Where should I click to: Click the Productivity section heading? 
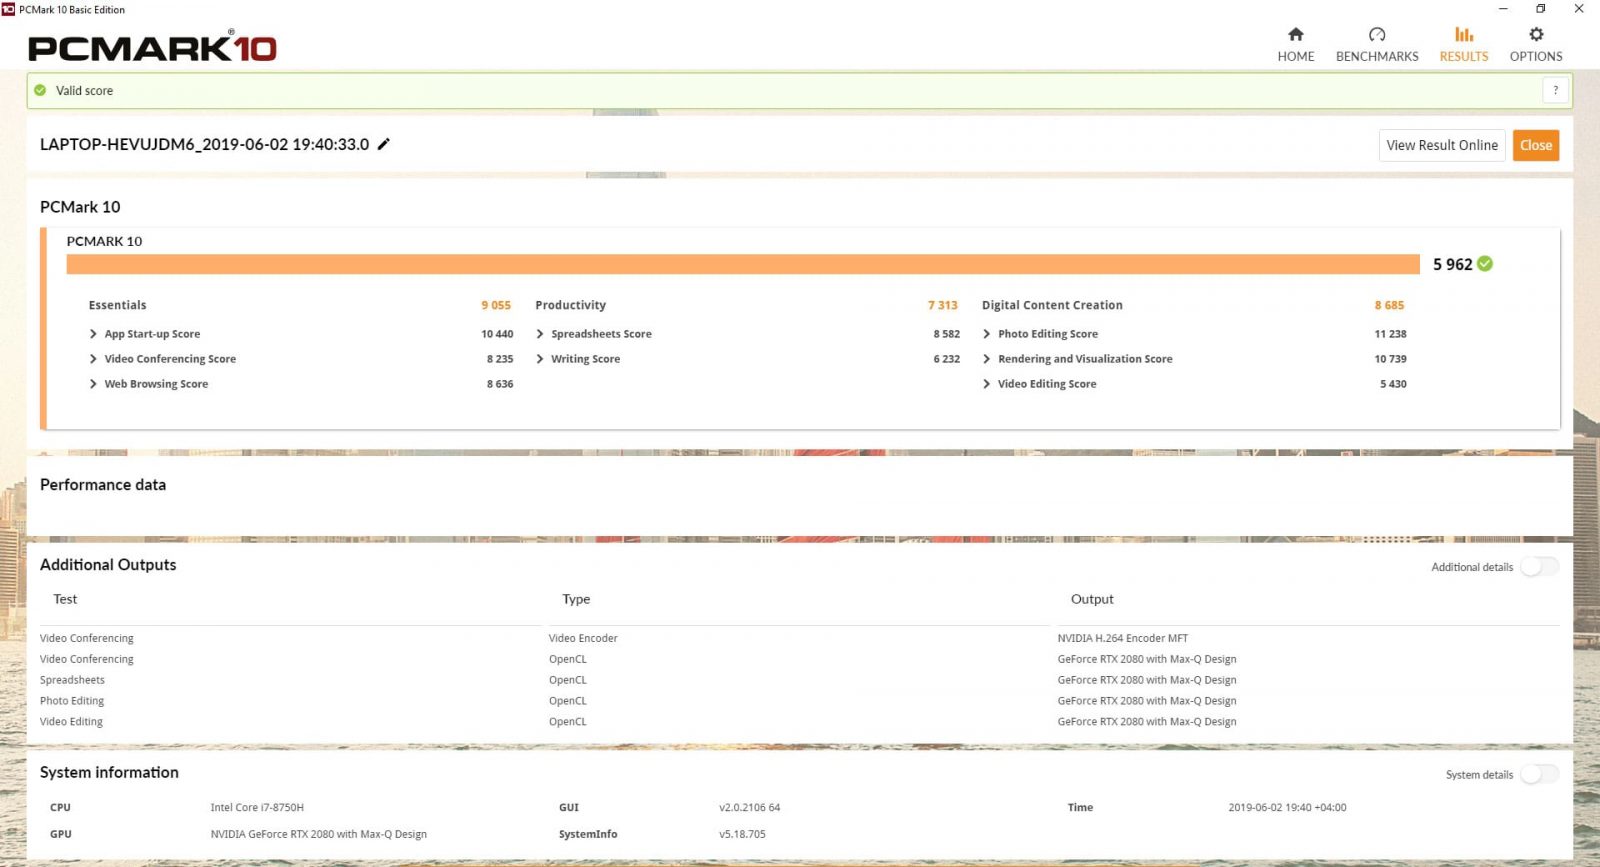pos(570,305)
